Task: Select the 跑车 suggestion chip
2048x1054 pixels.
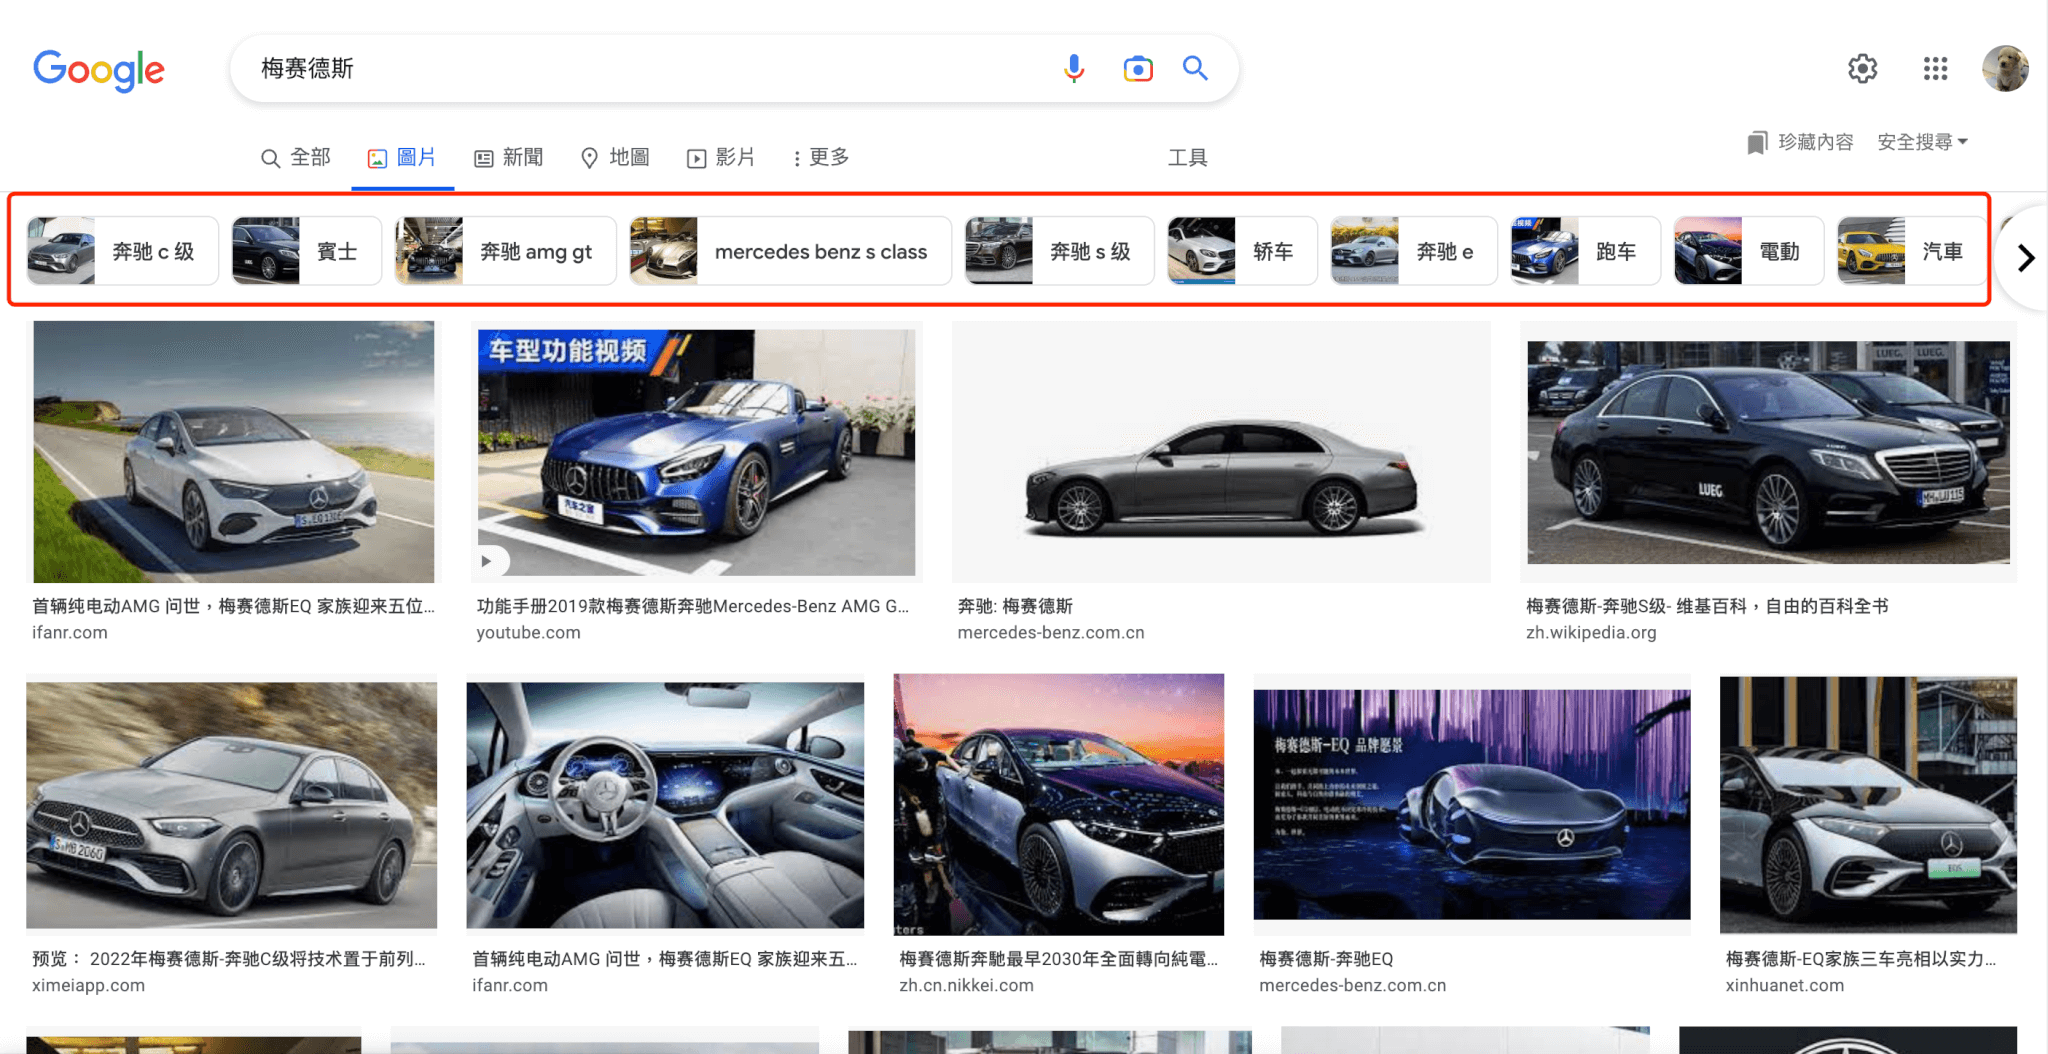Action: [1586, 251]
